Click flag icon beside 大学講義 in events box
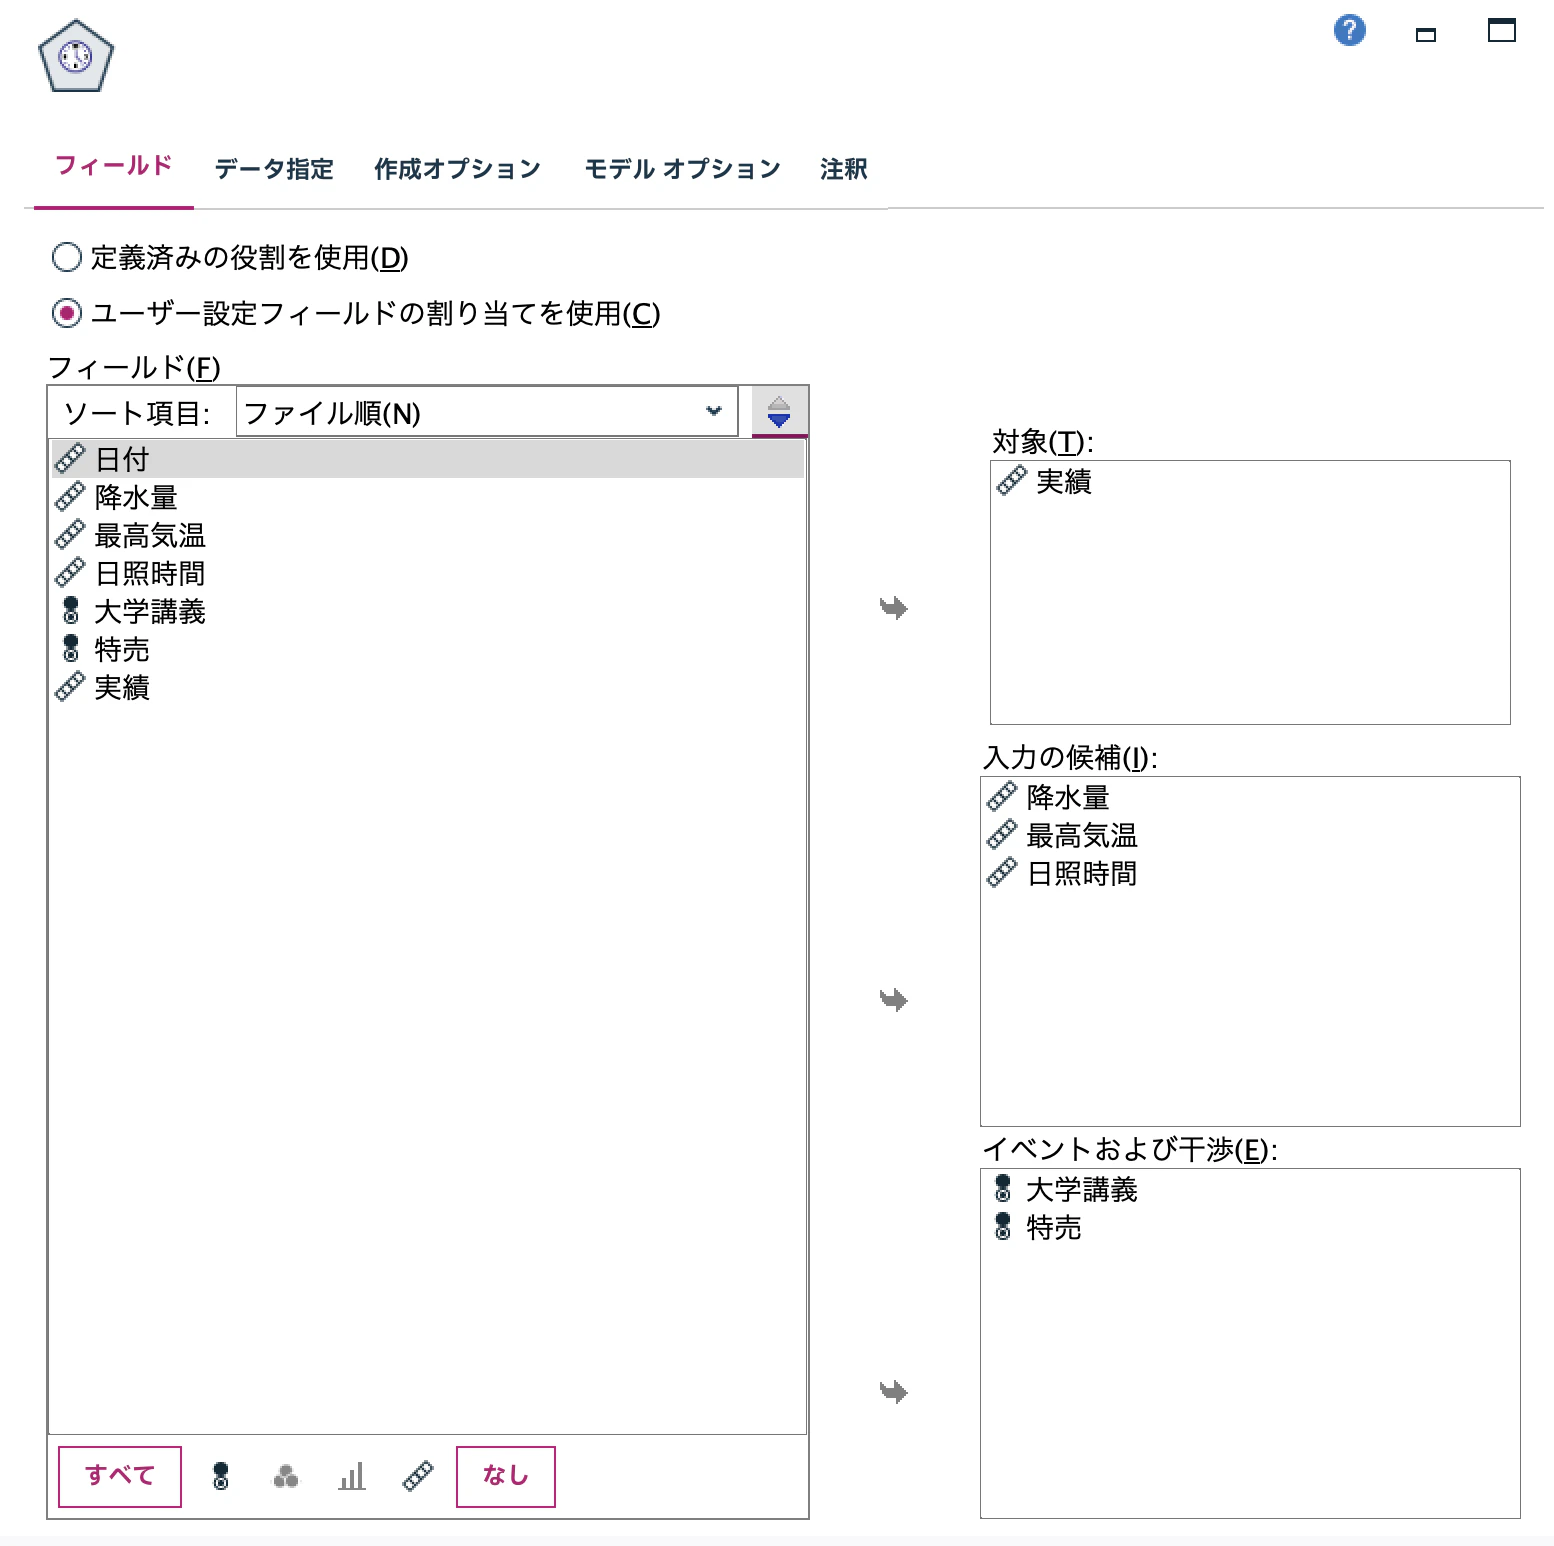1554x1546 pixels. [1003, 1189]
